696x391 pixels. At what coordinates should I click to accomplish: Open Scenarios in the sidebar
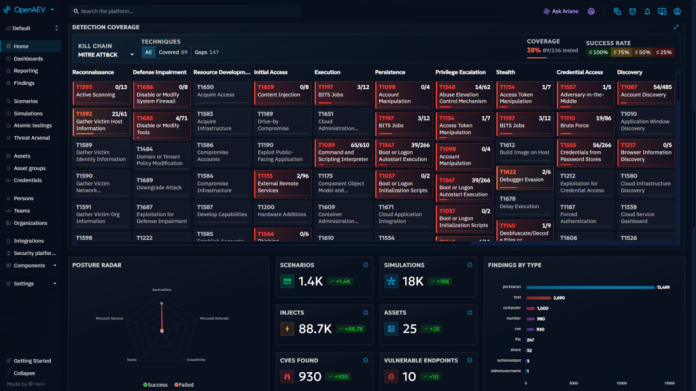(31, 101)
